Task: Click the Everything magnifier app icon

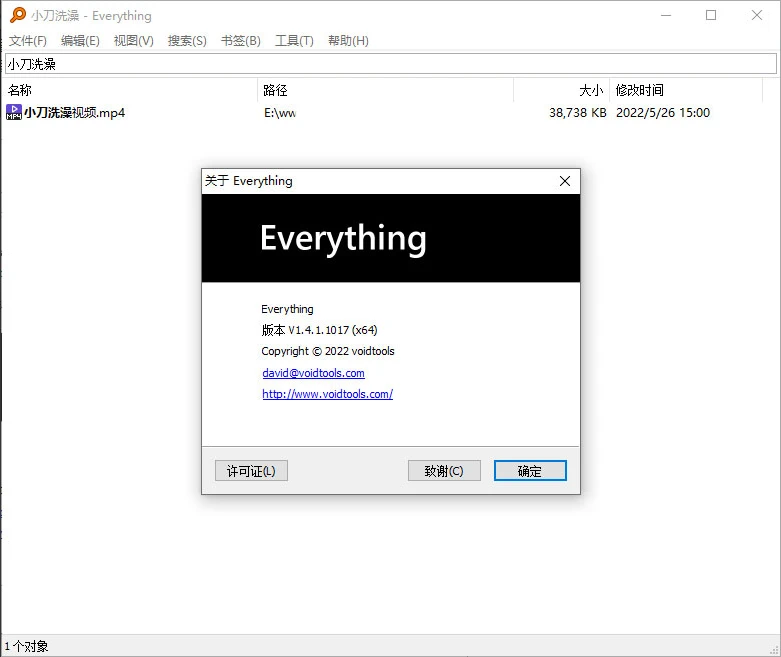Action: coord(17,15)
